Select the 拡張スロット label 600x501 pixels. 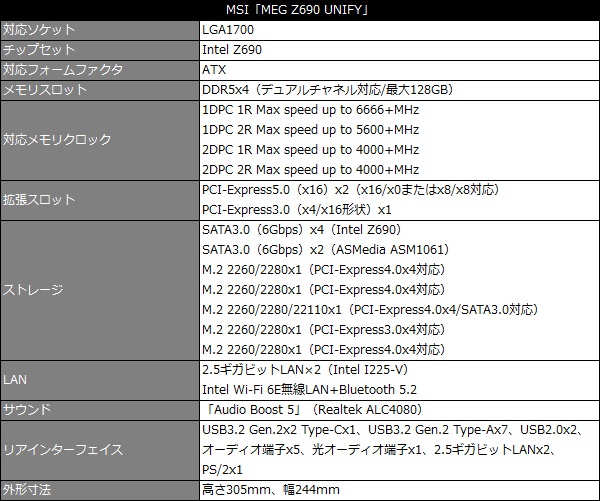coord(39,200)
